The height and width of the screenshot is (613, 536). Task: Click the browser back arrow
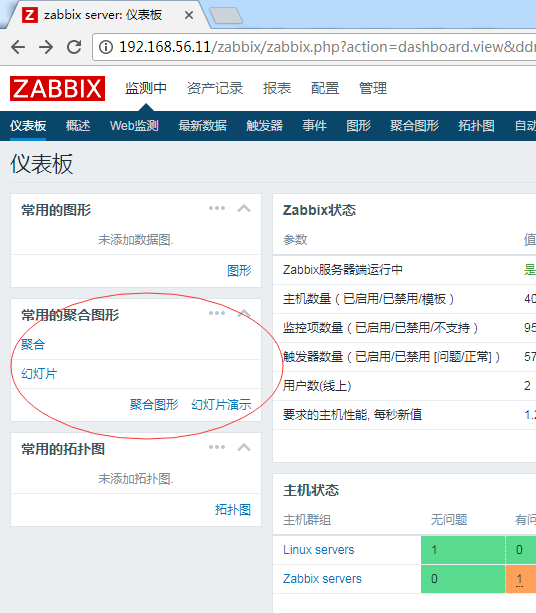tap(18, 47)
